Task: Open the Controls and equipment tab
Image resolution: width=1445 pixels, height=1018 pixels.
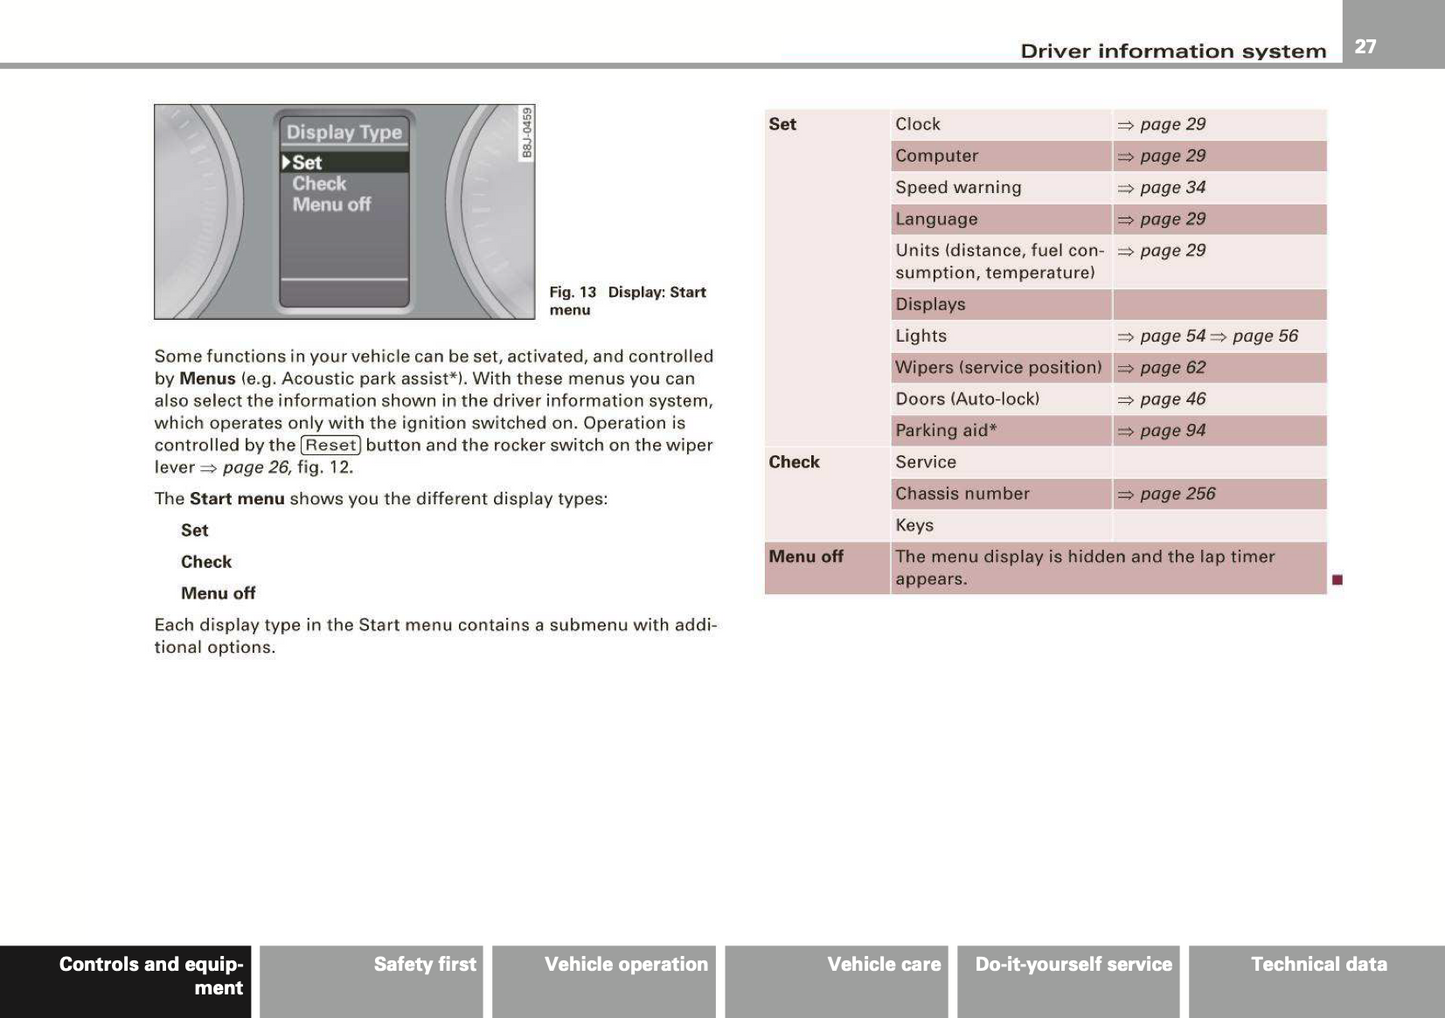Action: 126,980
